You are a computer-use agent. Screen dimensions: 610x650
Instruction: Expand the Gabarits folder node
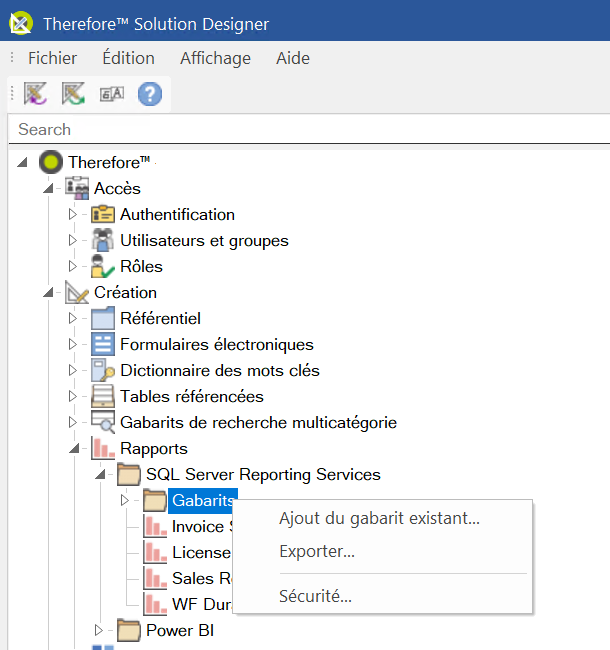pos(125,500)
